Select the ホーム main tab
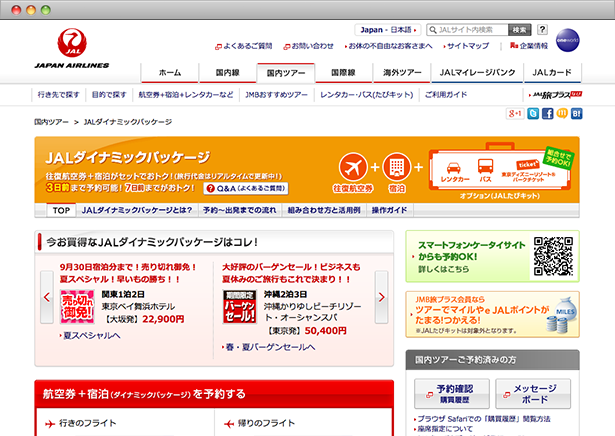Viewport: 615px width, 436px height. (170, 73)
